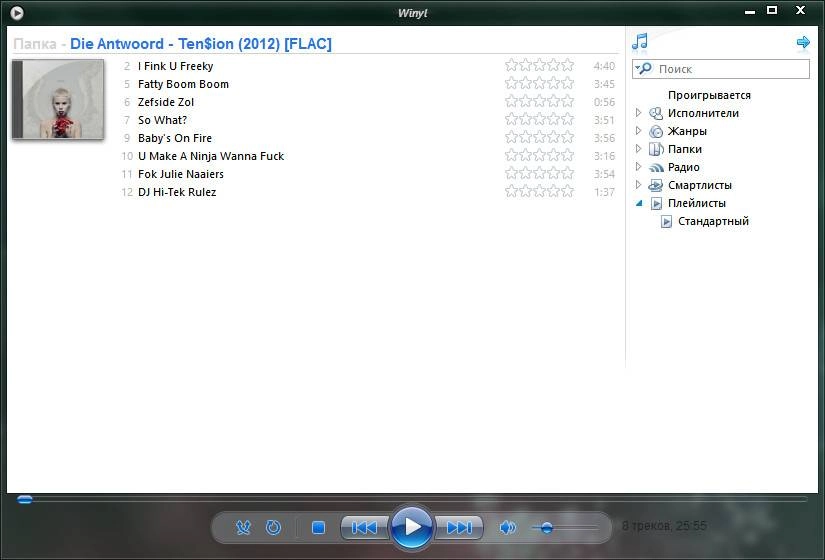Select track I Fink U Freeky
The width and height of the screenshot is (825, 560).
pos(175,66)
